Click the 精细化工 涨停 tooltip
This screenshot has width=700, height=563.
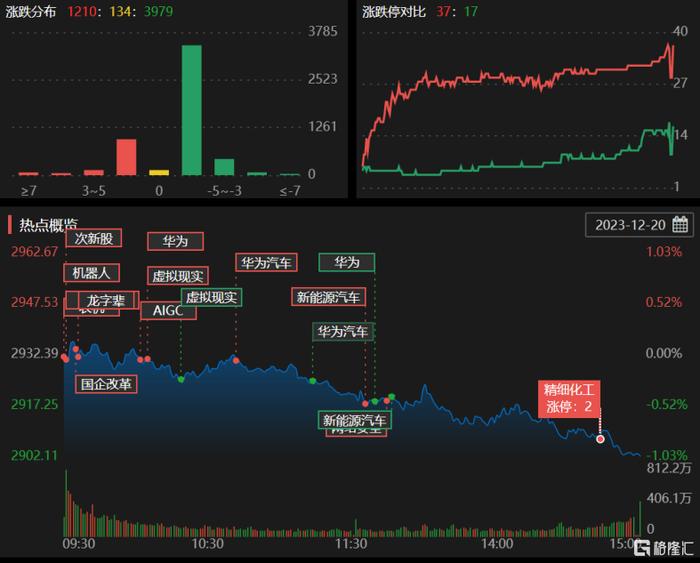pos(569,399)
